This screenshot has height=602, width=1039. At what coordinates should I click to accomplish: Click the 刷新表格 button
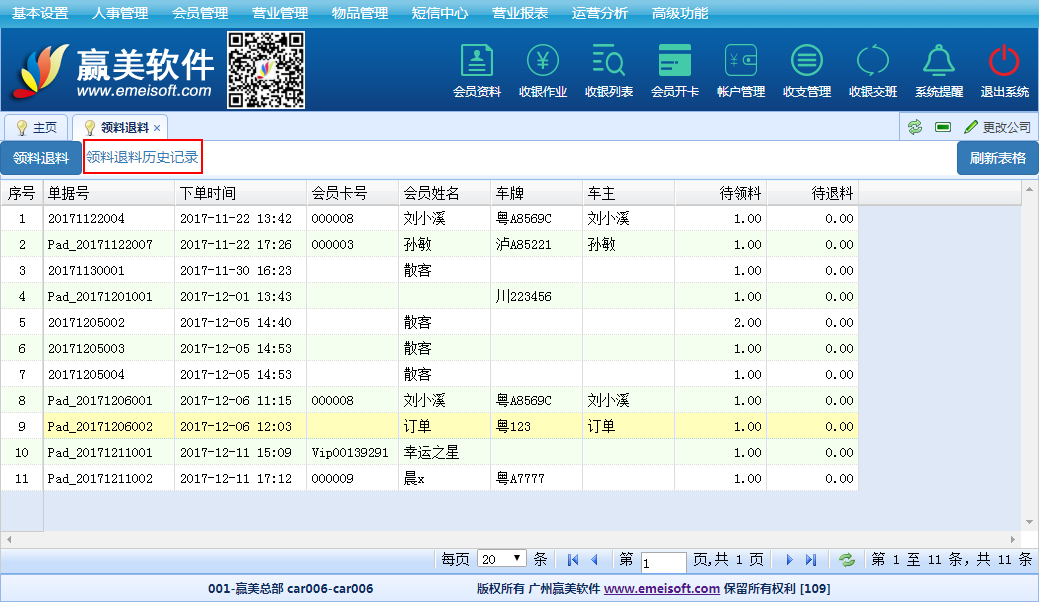tap(997, 158)
